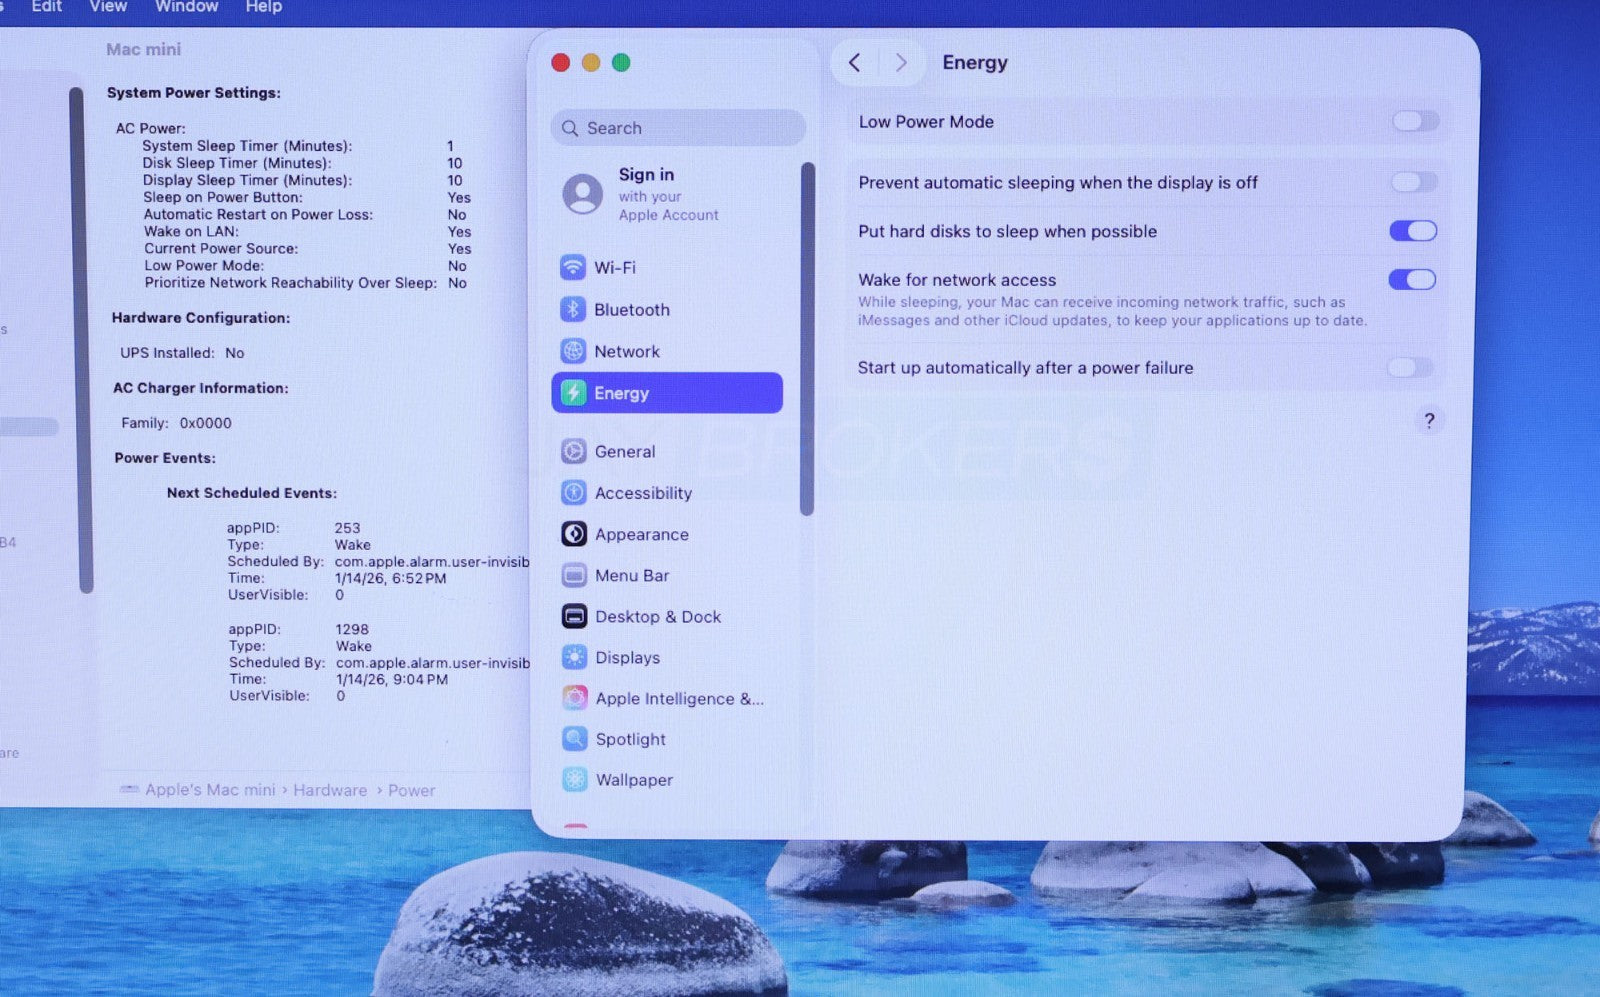The height and width of the screenshot is (997, 1600).
Task: Toggle Prevent automatic sleeping when display off
Action: pyautogui.click(x=1413, y=182)
